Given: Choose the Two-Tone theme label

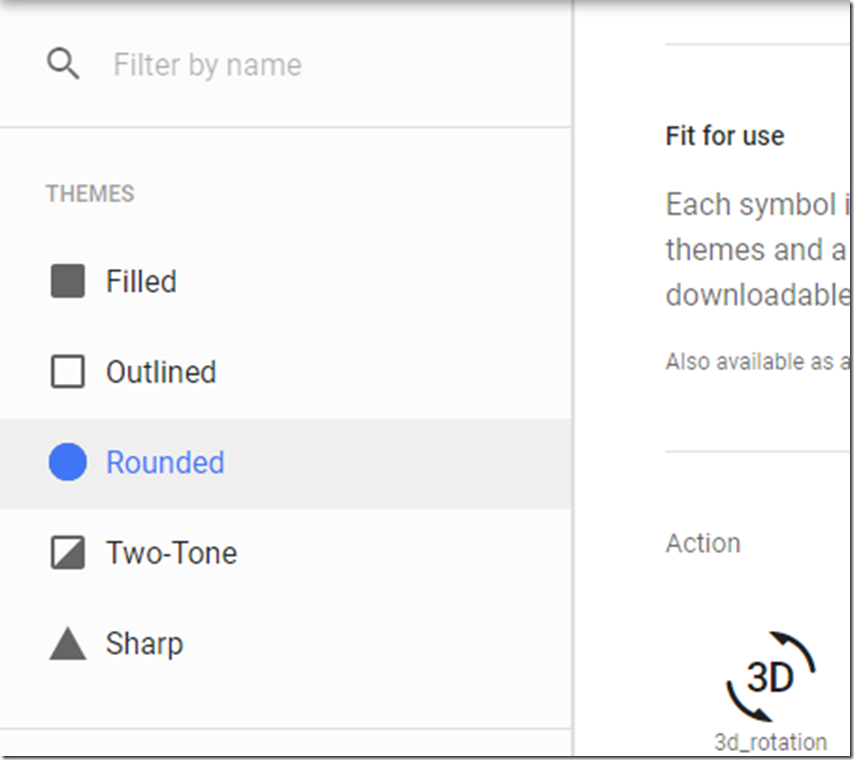Looking at the screenshot, I should click(x=172, y=553).
